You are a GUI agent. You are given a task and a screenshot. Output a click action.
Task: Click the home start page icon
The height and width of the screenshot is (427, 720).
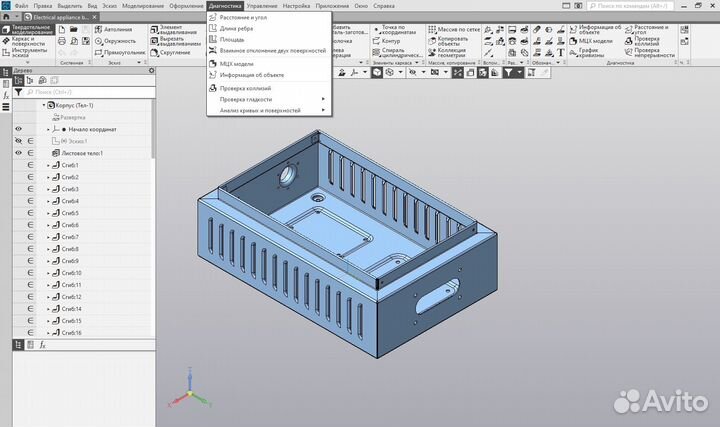pos(6,17)
